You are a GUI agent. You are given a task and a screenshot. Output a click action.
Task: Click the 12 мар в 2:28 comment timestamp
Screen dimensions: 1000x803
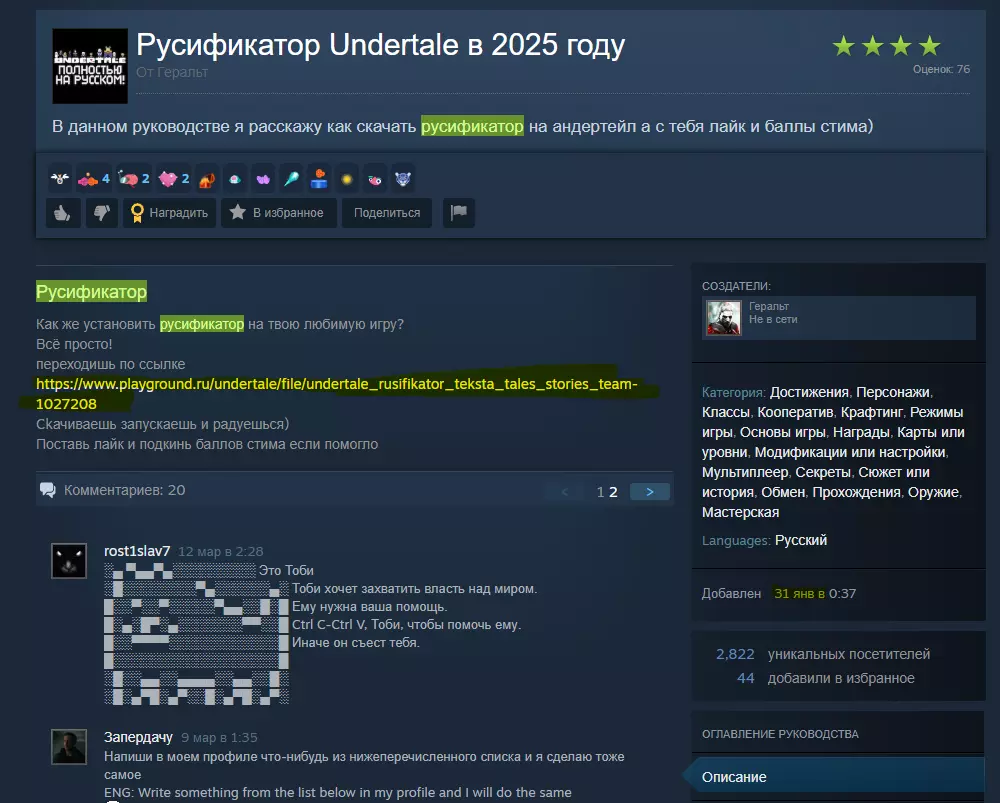click(220, 551)
